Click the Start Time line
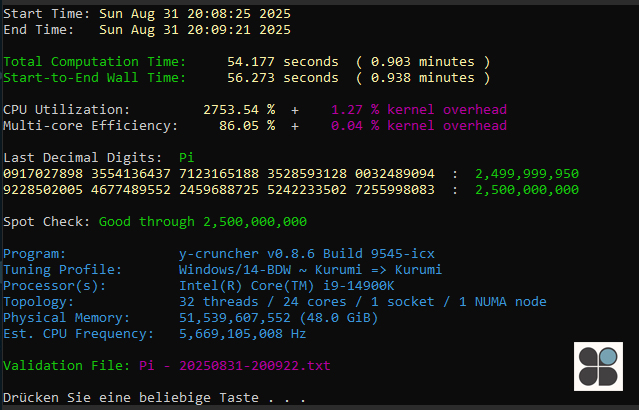The image size is (639, 410). pyautogui.click(x=147, y=14)
